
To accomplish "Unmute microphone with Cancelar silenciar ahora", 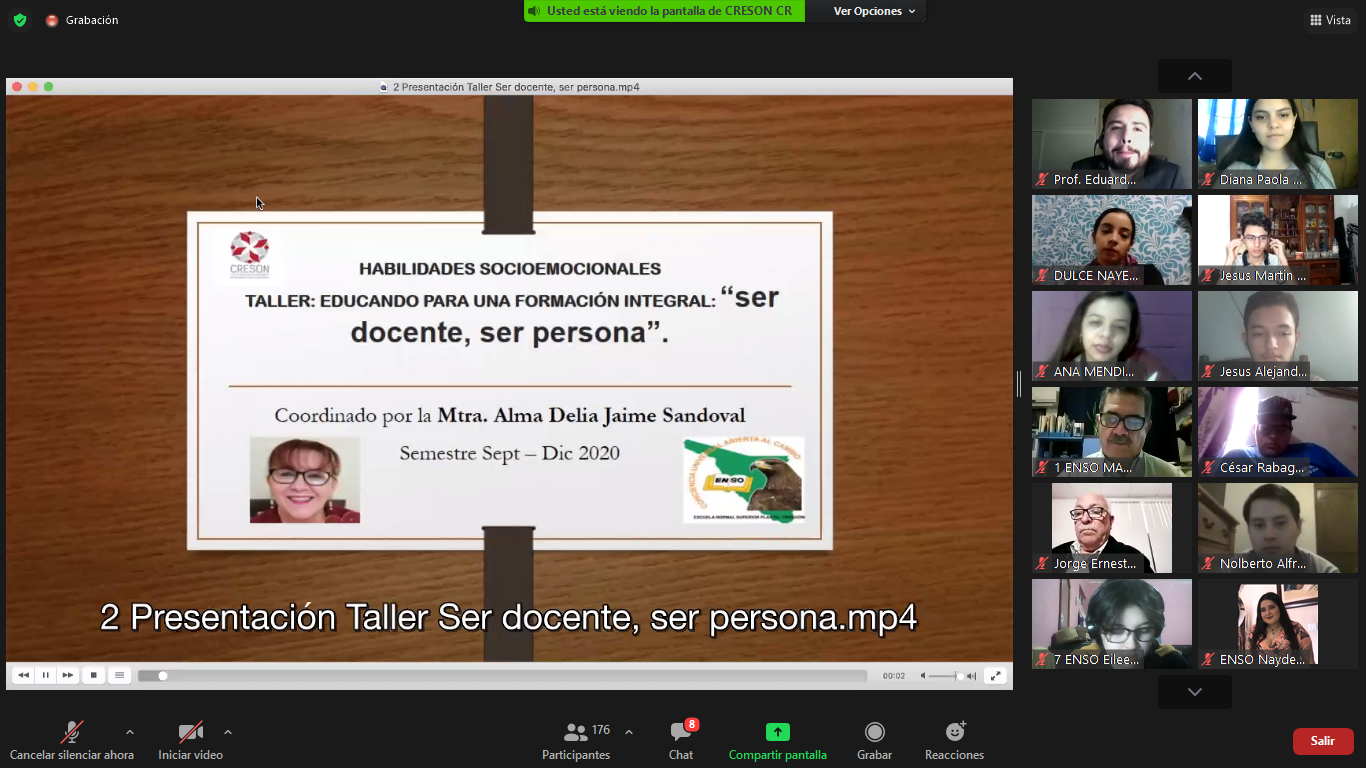I will click(72, 733).
